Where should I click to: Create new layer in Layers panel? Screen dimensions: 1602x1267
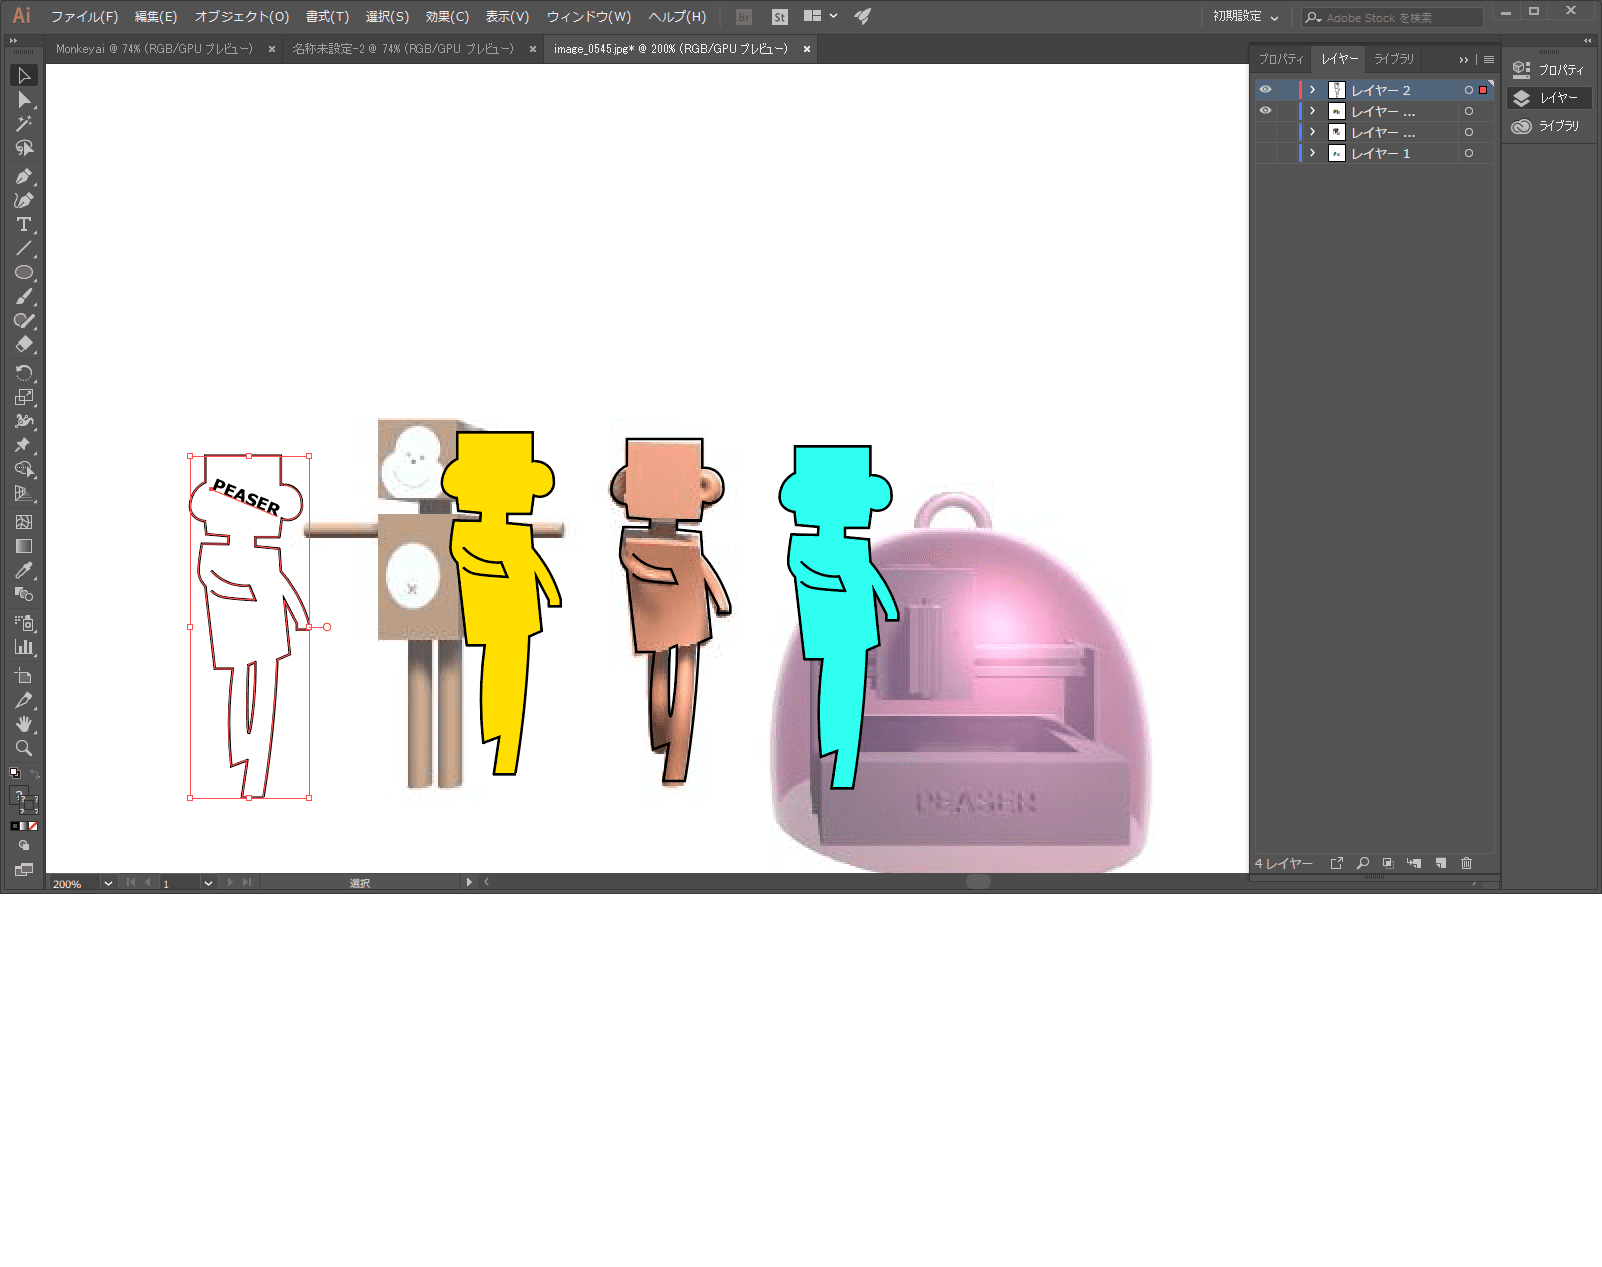tap(1441, 863)
